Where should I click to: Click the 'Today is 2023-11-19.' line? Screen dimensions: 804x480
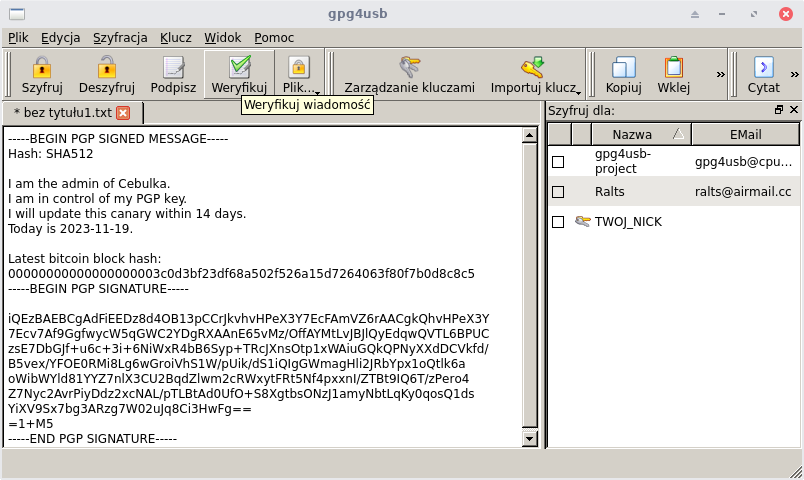tap(70, 229)
